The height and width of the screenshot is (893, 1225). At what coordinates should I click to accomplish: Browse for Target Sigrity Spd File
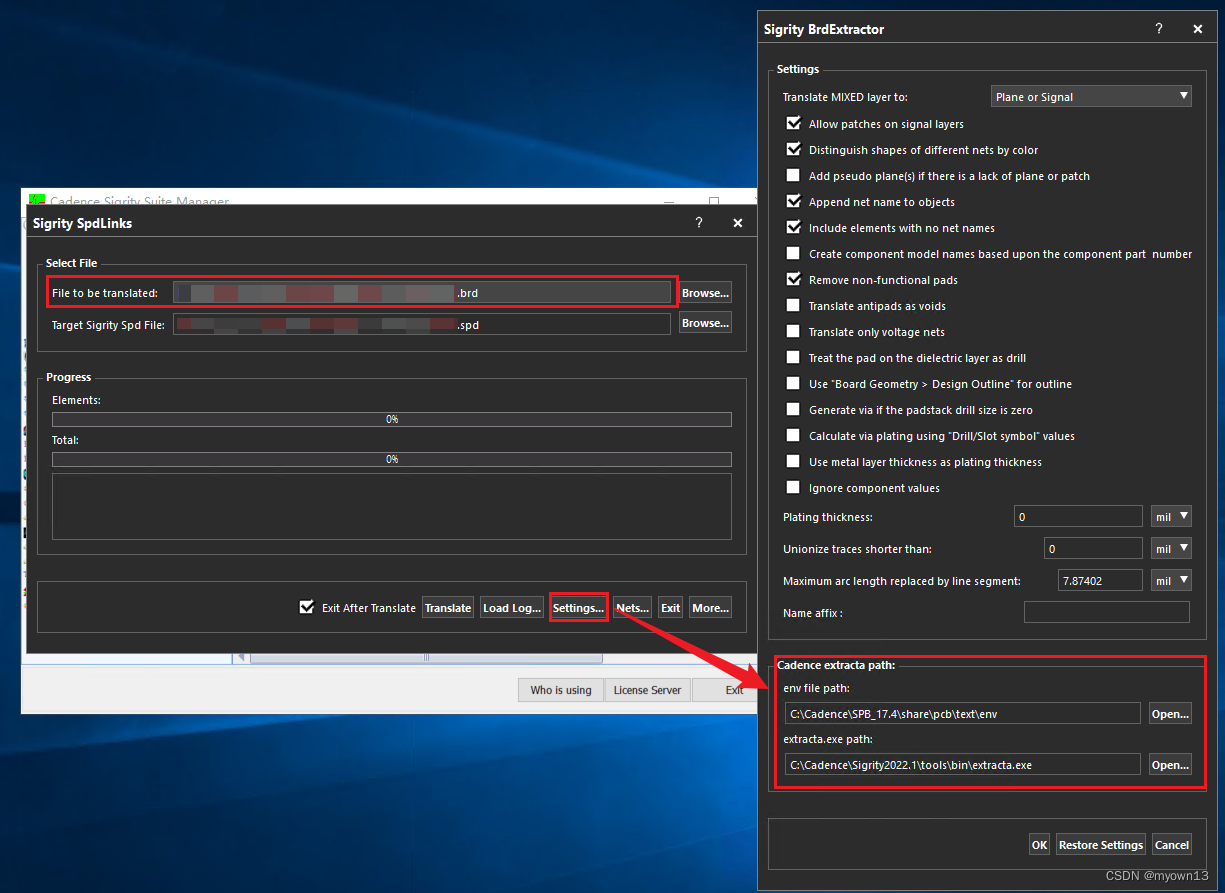705,323
